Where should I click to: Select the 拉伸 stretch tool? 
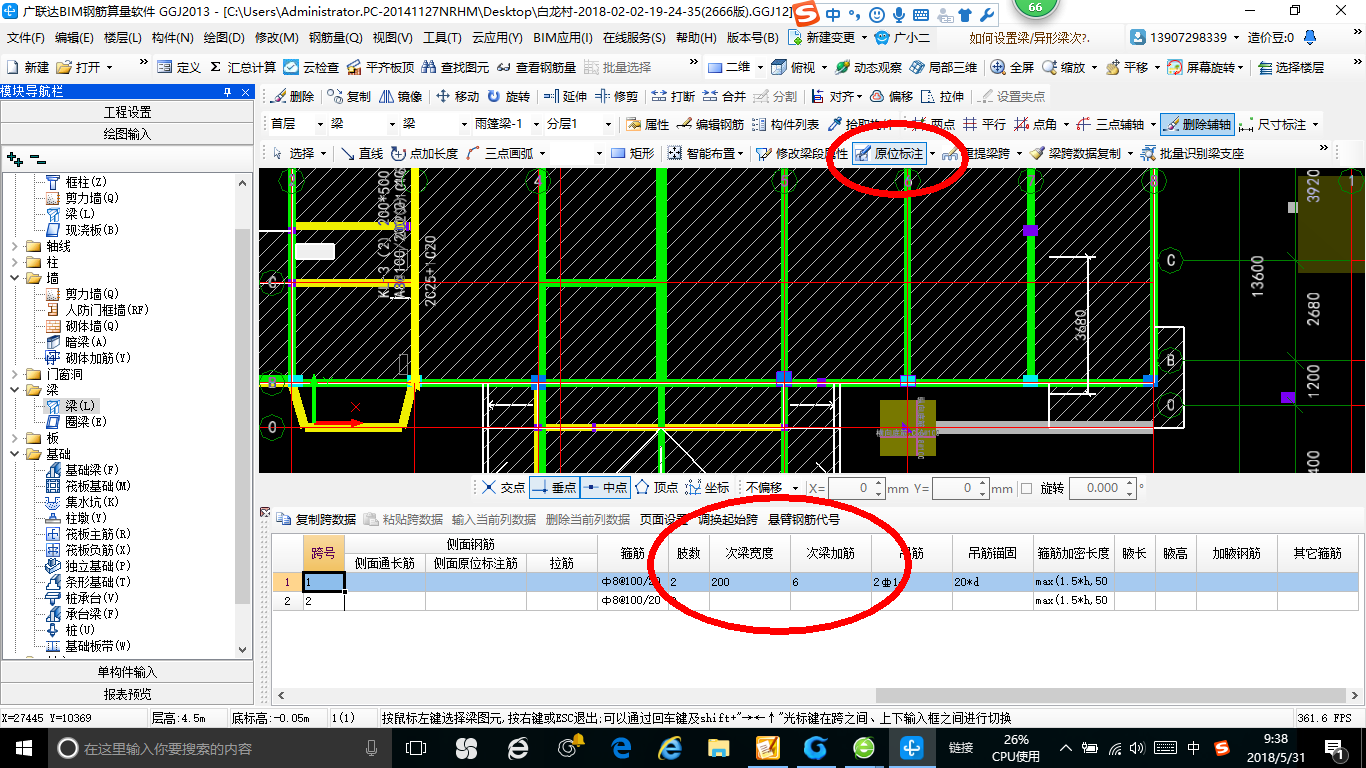942,97
